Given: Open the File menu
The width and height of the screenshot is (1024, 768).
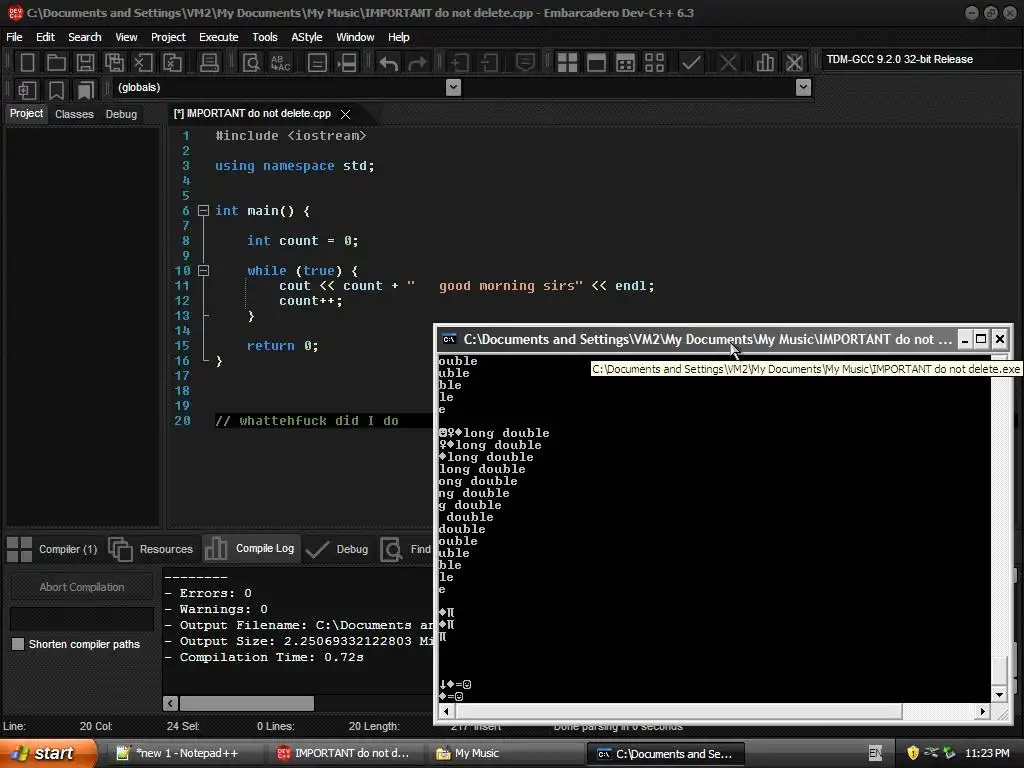Looking at the screenshot, I should 14,37.
